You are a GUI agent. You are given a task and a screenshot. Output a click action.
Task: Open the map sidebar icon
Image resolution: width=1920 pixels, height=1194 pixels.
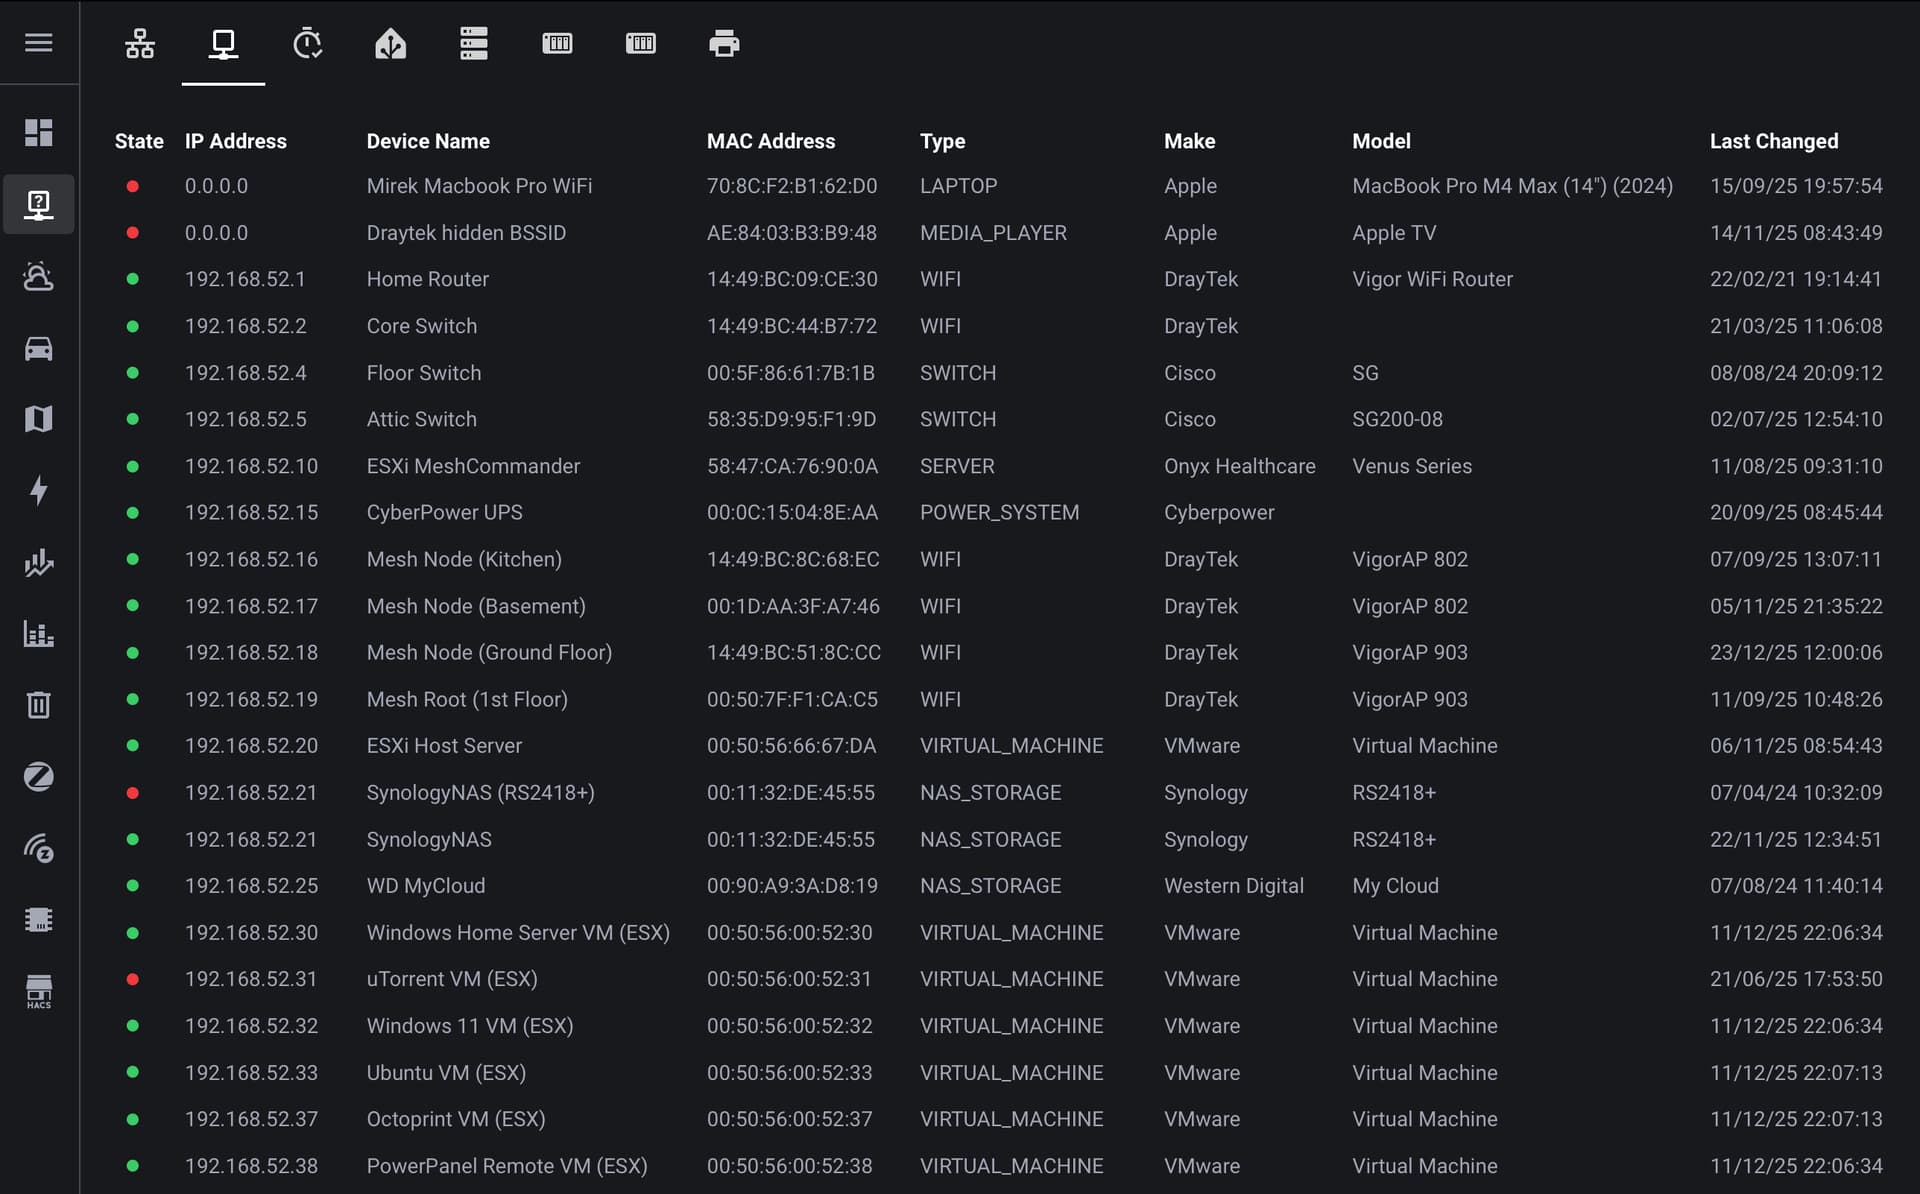38,418
